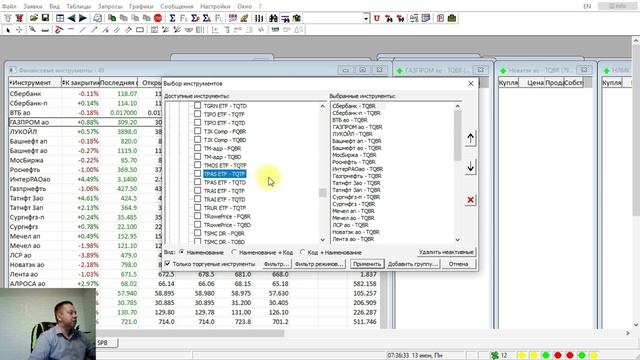This screenshot has height=360, width=640.
Task: Open the Окно menu
Action: coord(244,6)
